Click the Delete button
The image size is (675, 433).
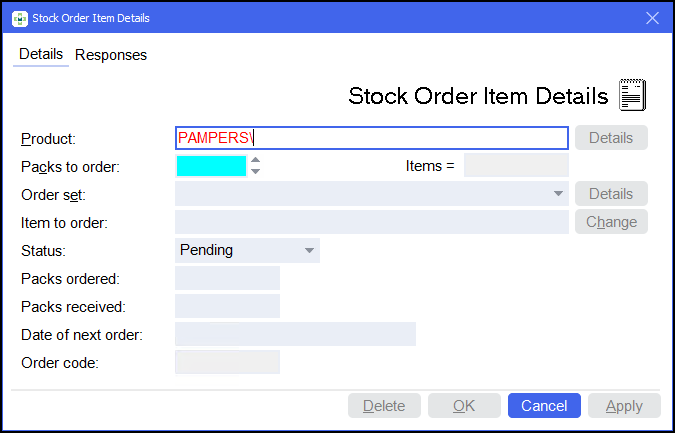pyautogui.click(x=384, y=405)
